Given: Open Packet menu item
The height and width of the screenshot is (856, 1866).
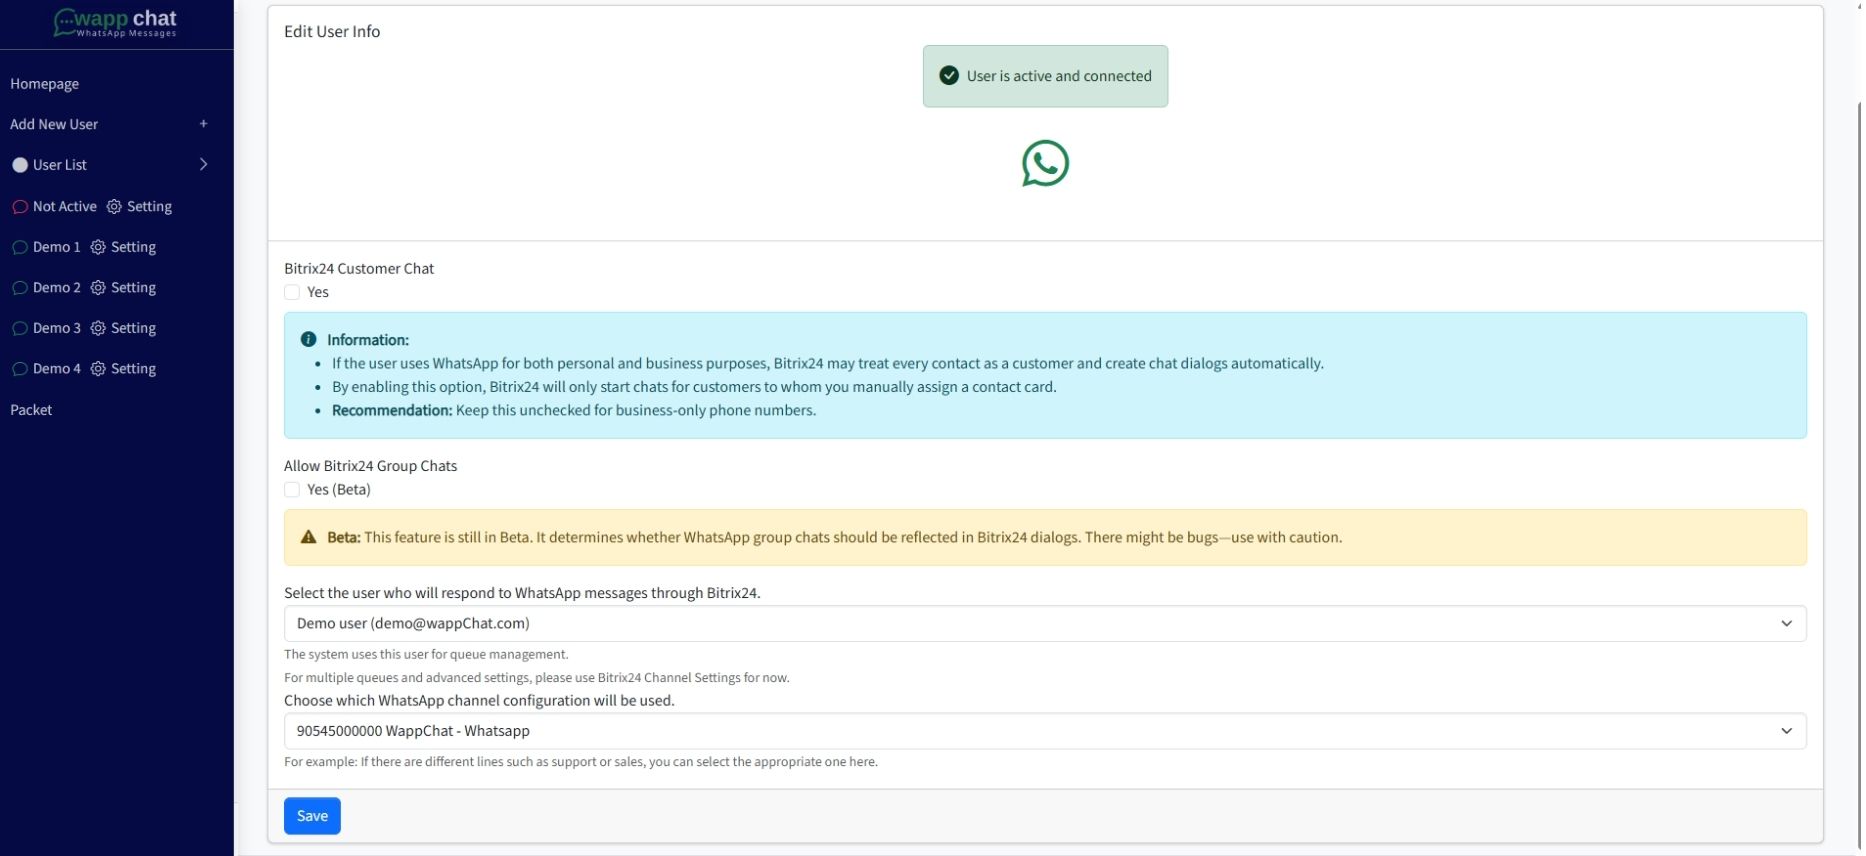Looking at the screenshot, I should (x=31, y=410).
